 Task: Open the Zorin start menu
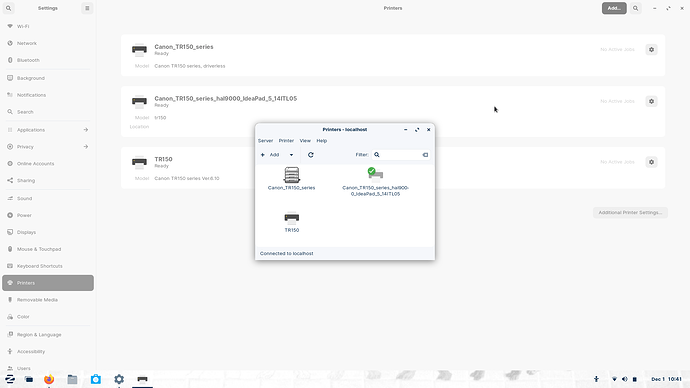coord(10,379)
